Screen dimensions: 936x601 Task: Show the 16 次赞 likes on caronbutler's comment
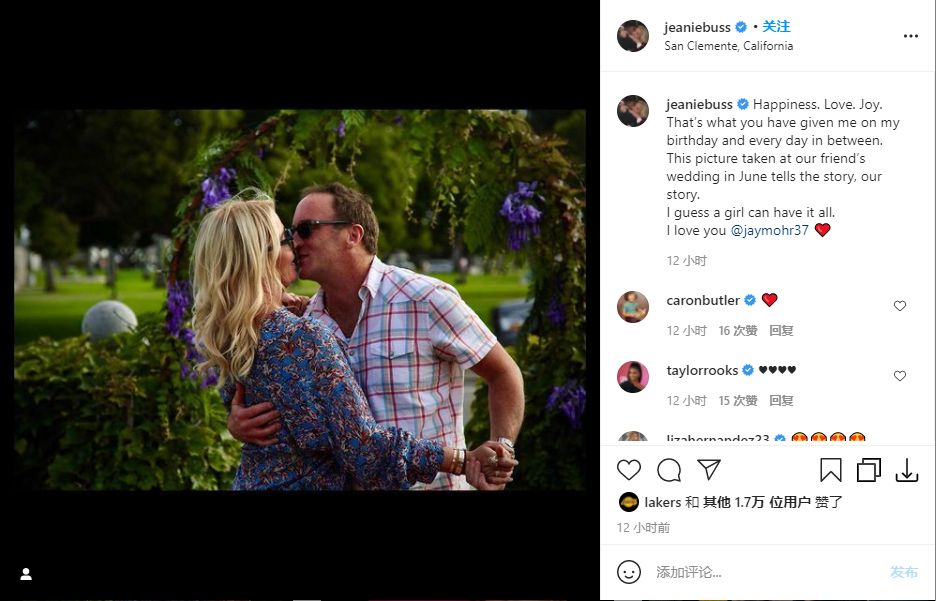pos(738,330)
